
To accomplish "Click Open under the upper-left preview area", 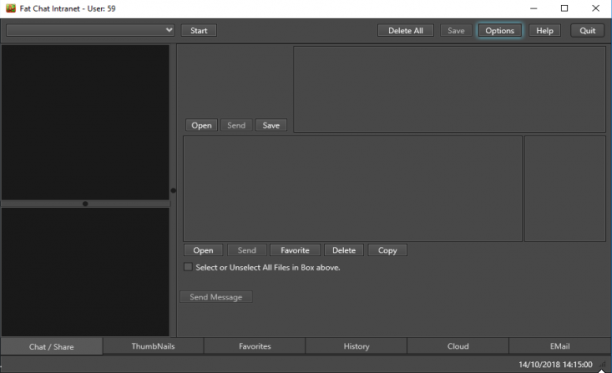I will [x=201, y=125].
